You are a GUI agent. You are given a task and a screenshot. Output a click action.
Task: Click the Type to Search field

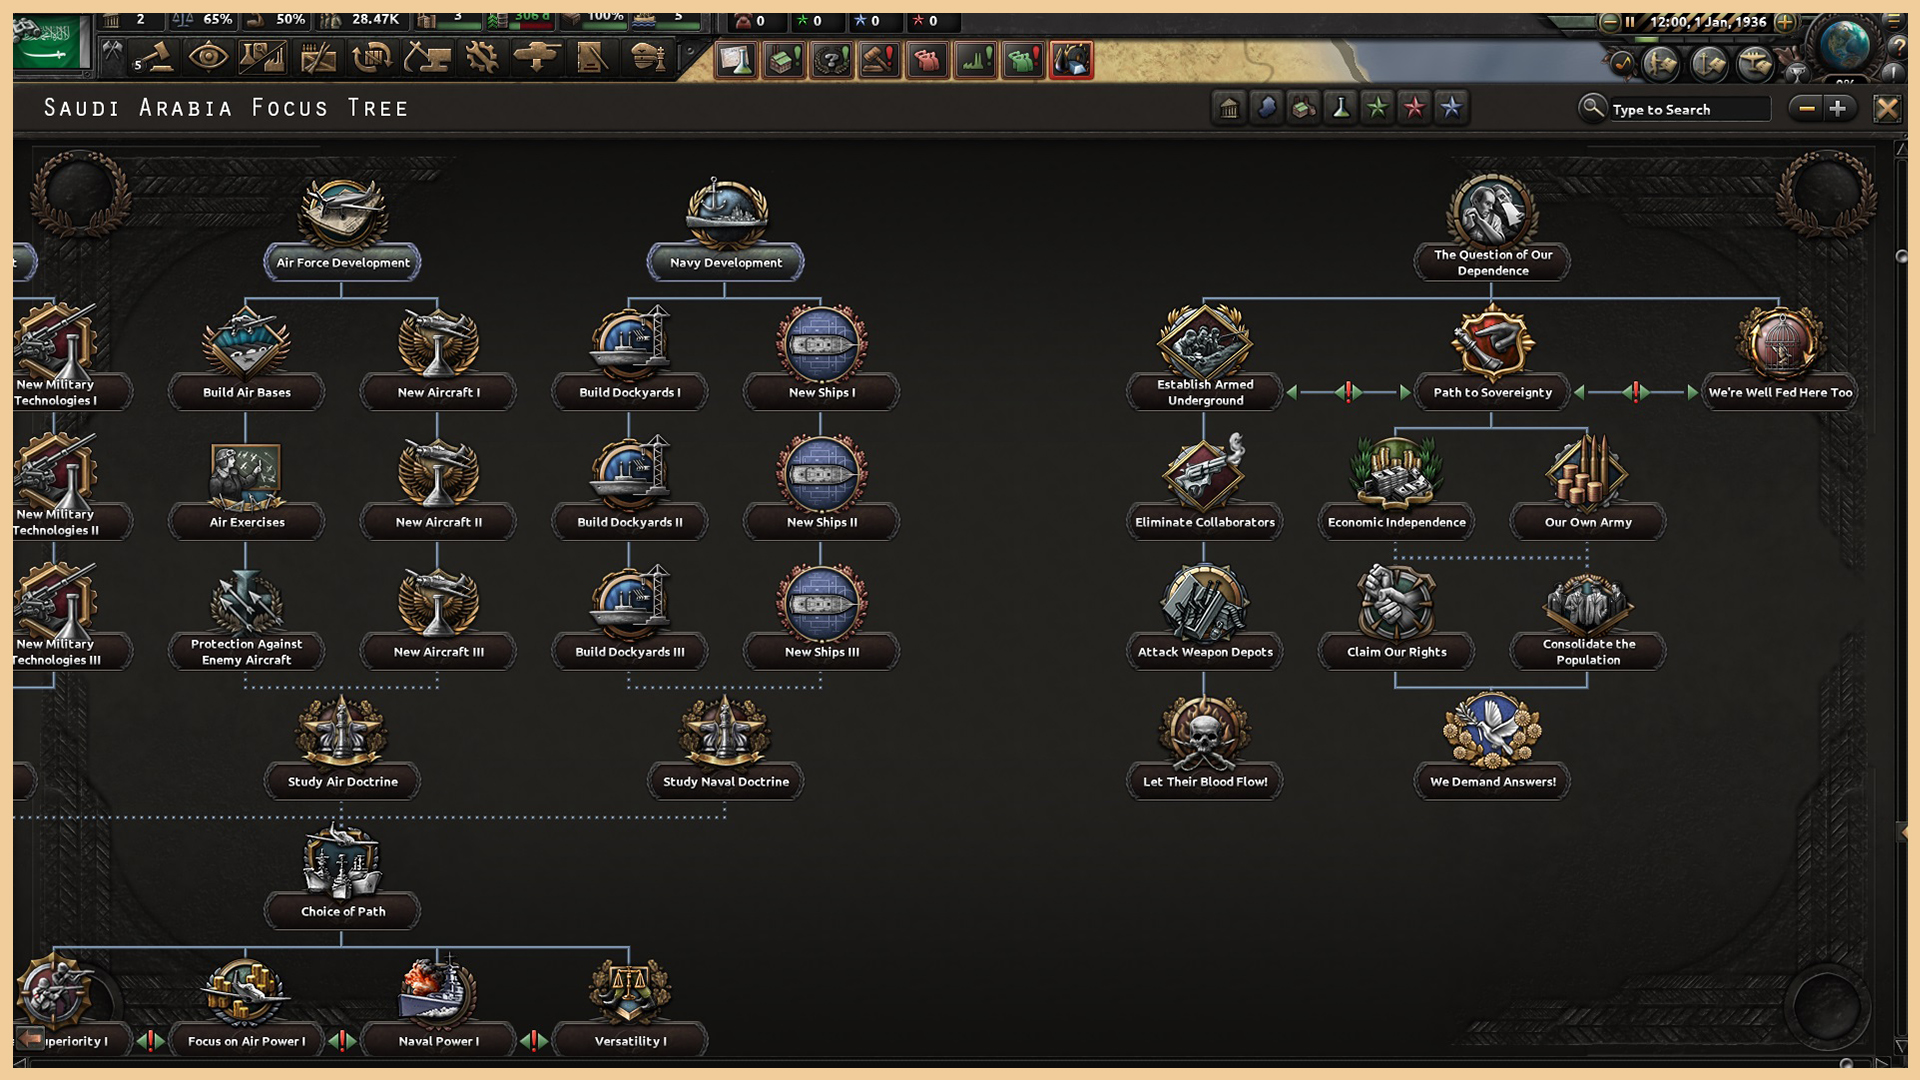(x=1689, y=109)
